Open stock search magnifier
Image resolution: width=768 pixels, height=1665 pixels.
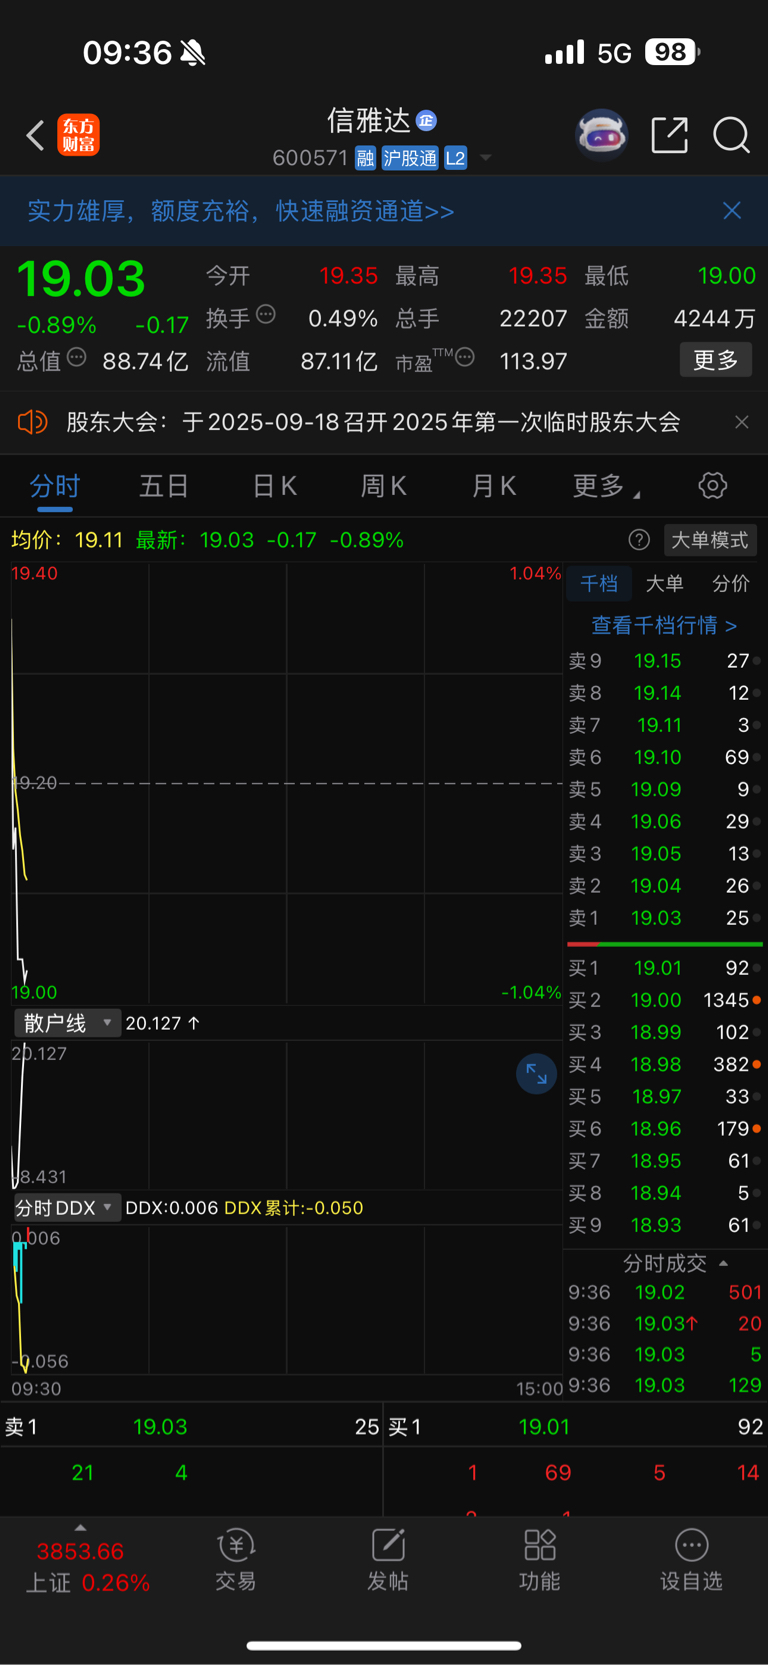pyautogui.click(x=731, y=135)
